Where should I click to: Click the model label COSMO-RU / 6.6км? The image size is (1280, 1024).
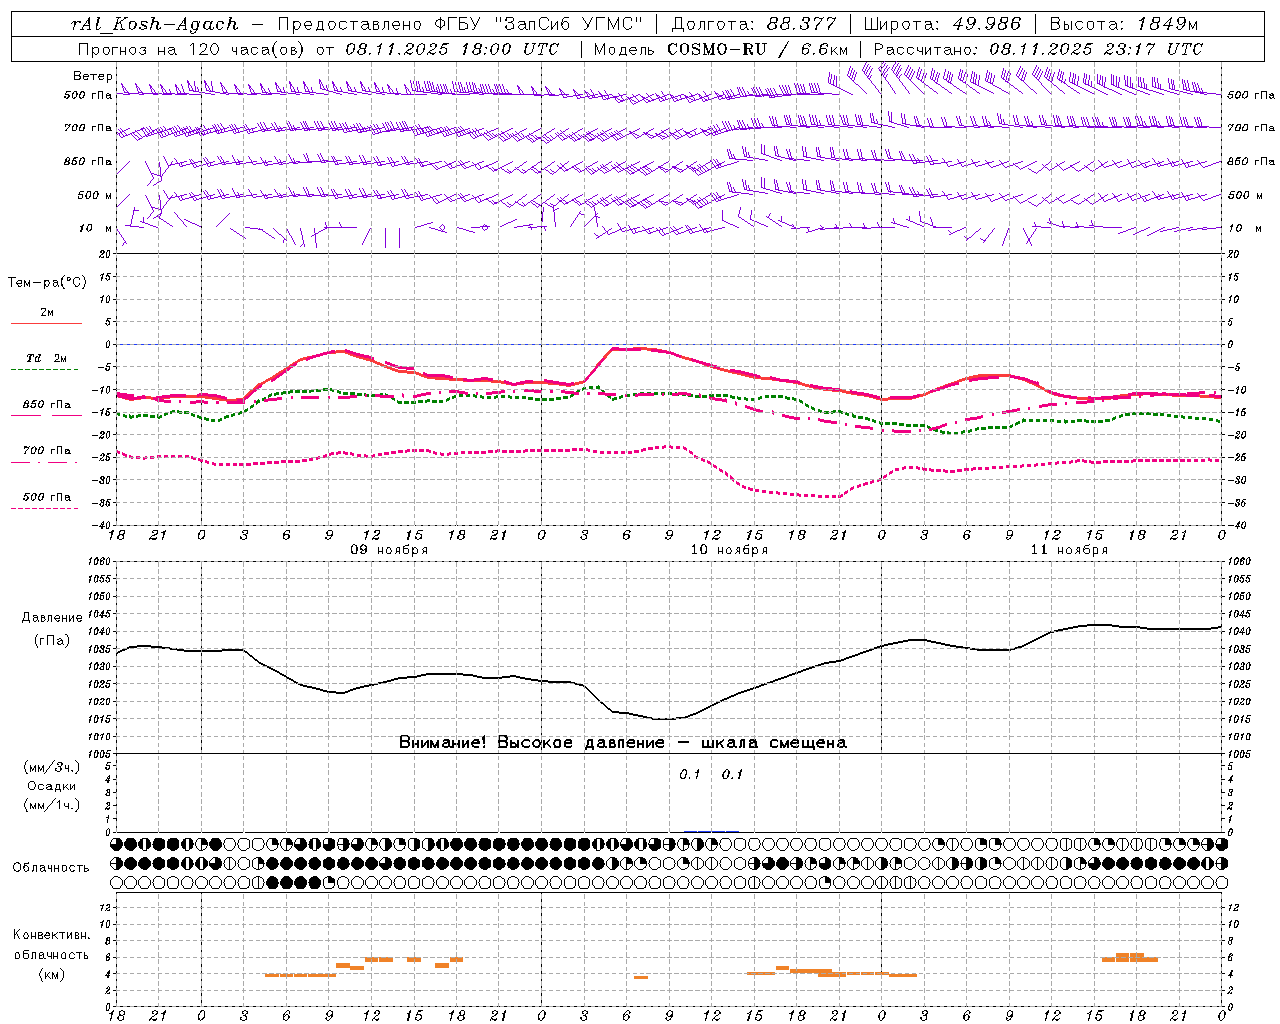758,49
